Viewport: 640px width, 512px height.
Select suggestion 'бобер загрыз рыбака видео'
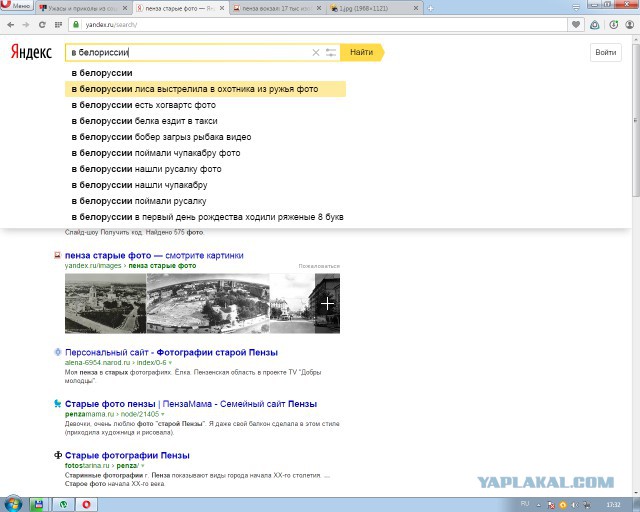pos(205,137)
